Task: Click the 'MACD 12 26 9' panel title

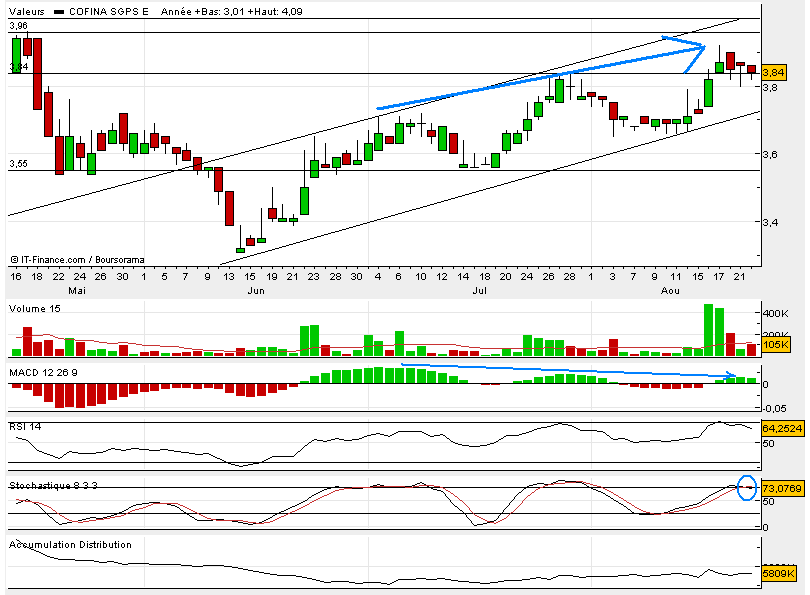Action: [43, 373]
